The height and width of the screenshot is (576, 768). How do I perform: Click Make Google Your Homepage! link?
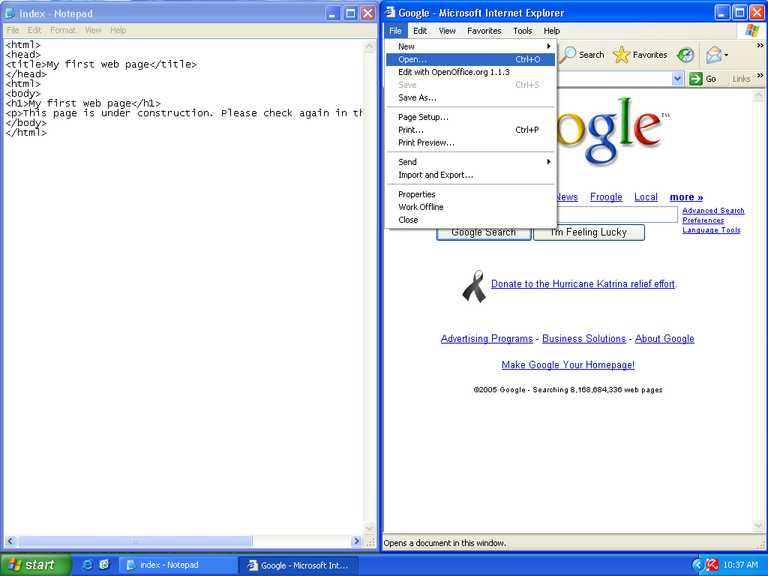click(x=568, y=365)
